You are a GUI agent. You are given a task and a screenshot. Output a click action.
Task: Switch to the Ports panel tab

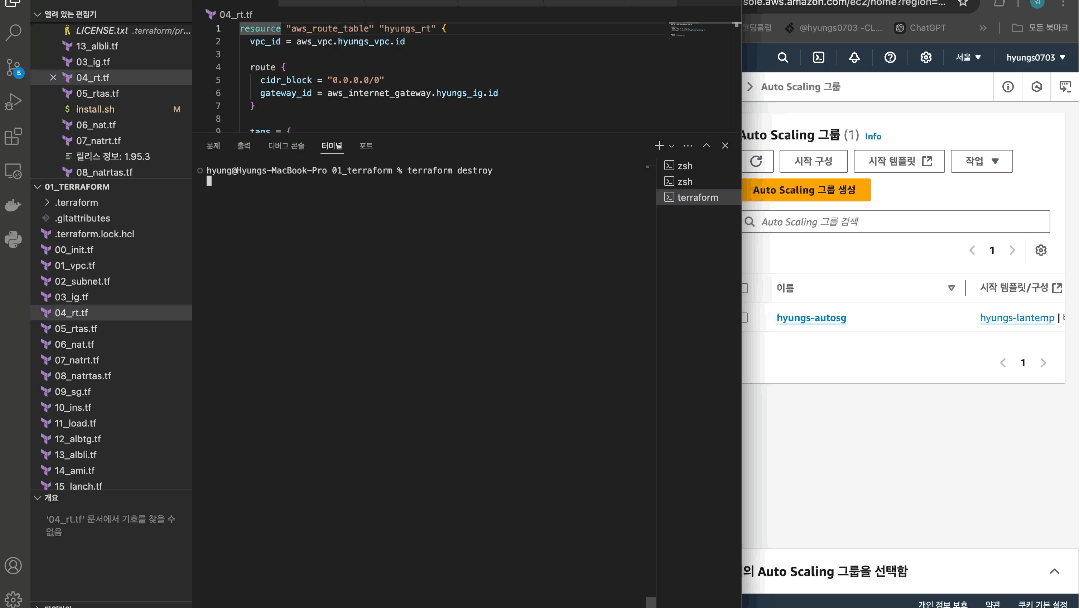pos(366,146)
